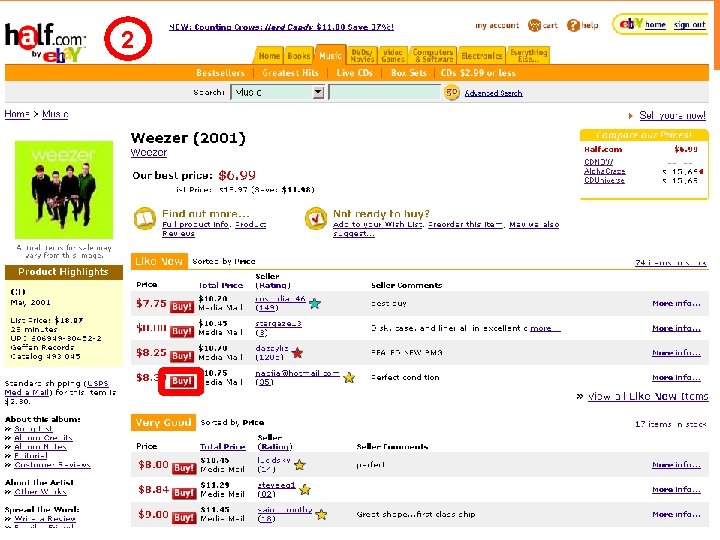Viewport: 720px width, 540px height.
Task: Click View all Like New Items link
Action: 648,396
